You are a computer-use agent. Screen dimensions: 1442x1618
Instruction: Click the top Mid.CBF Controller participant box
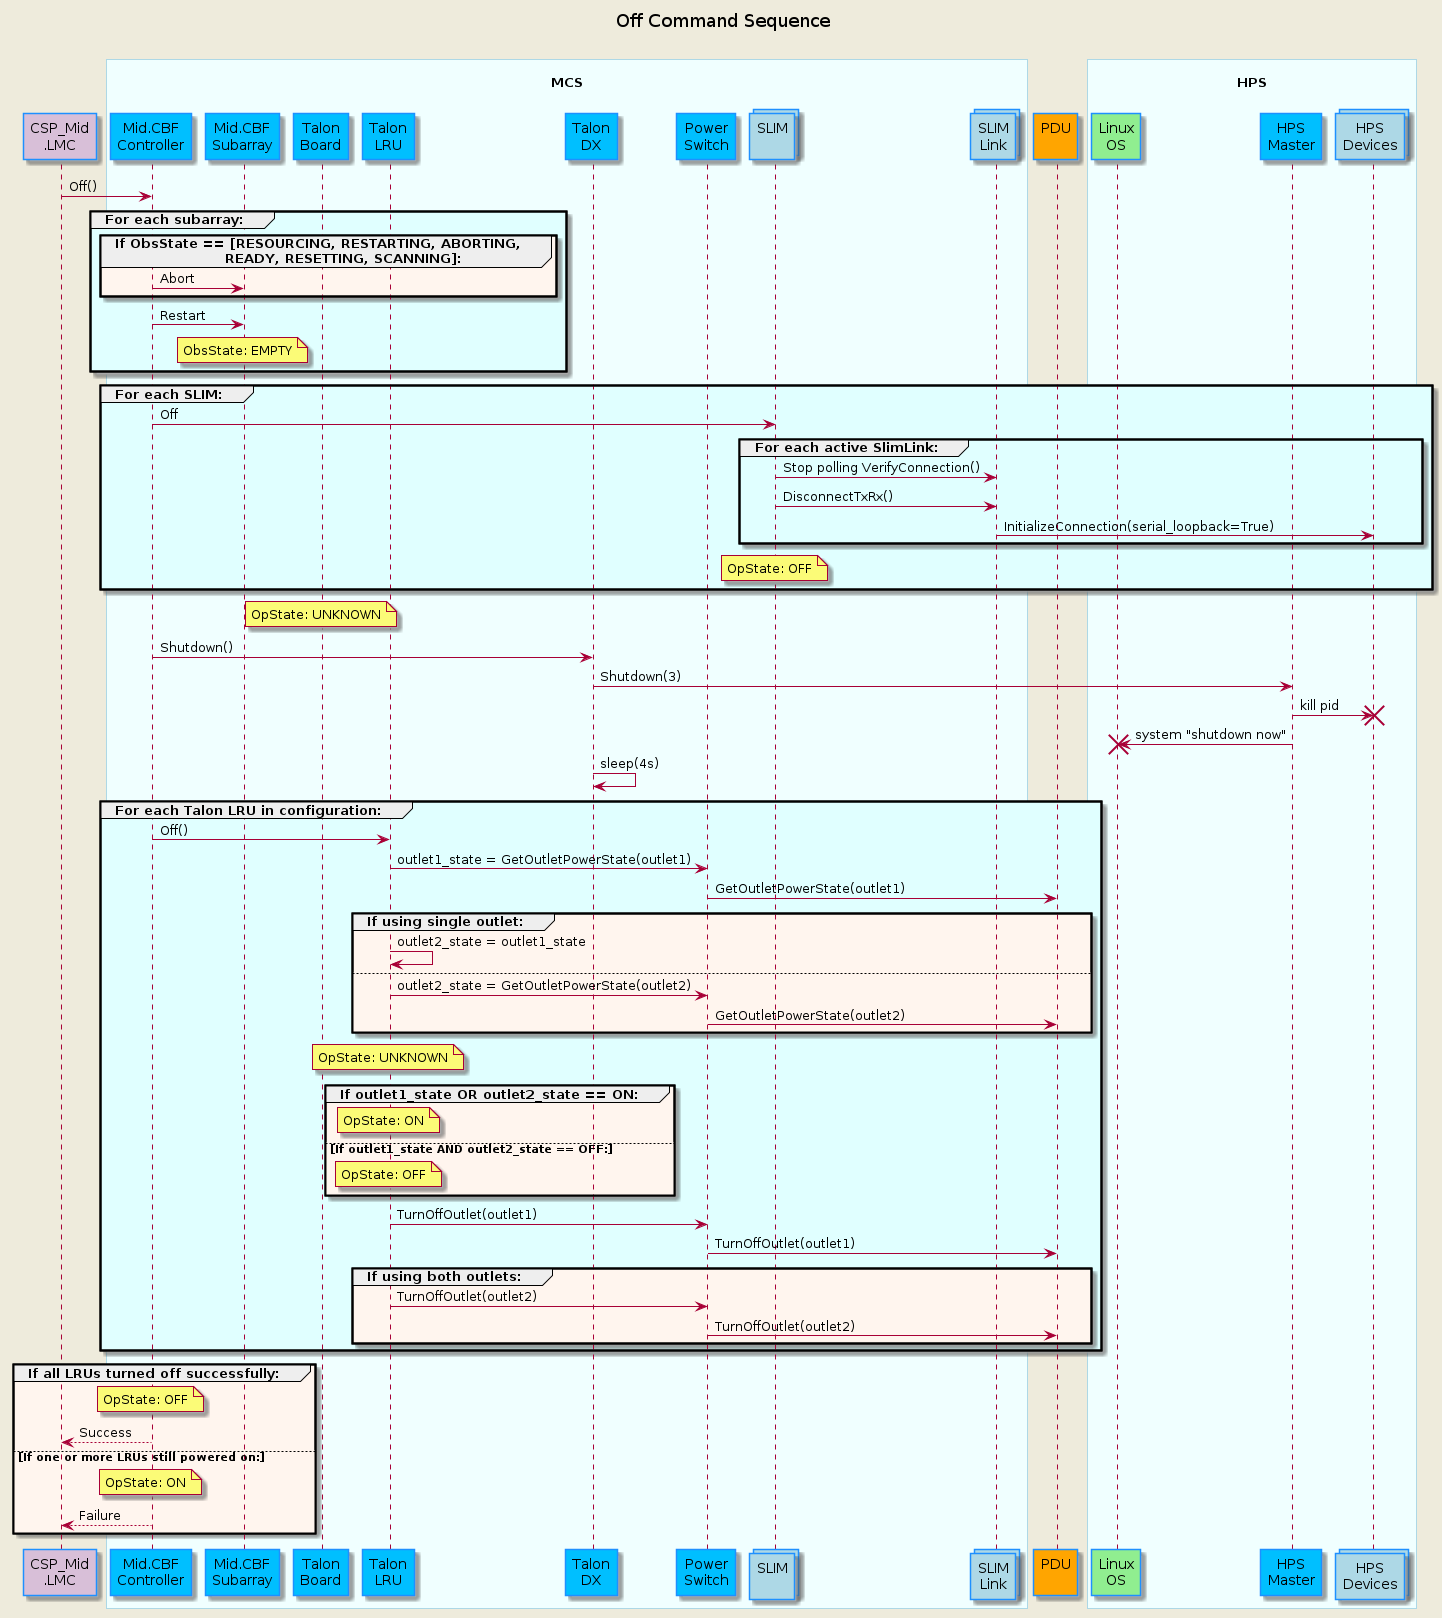coord(151,136)
